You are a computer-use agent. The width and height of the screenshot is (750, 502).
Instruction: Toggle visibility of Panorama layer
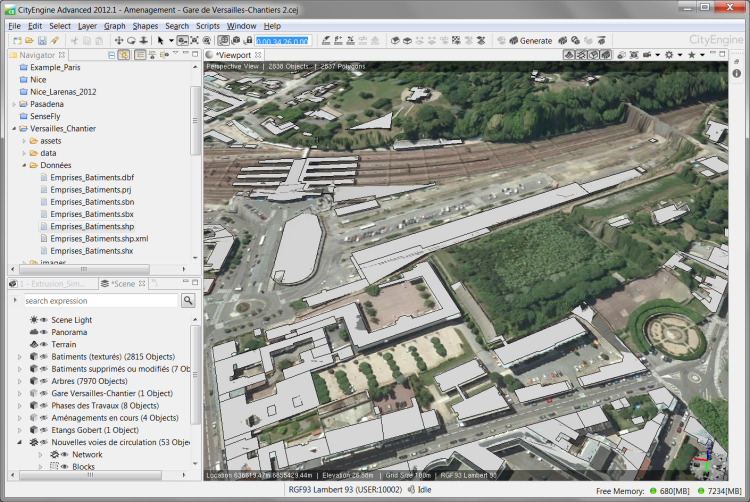[x=44, y=332]
